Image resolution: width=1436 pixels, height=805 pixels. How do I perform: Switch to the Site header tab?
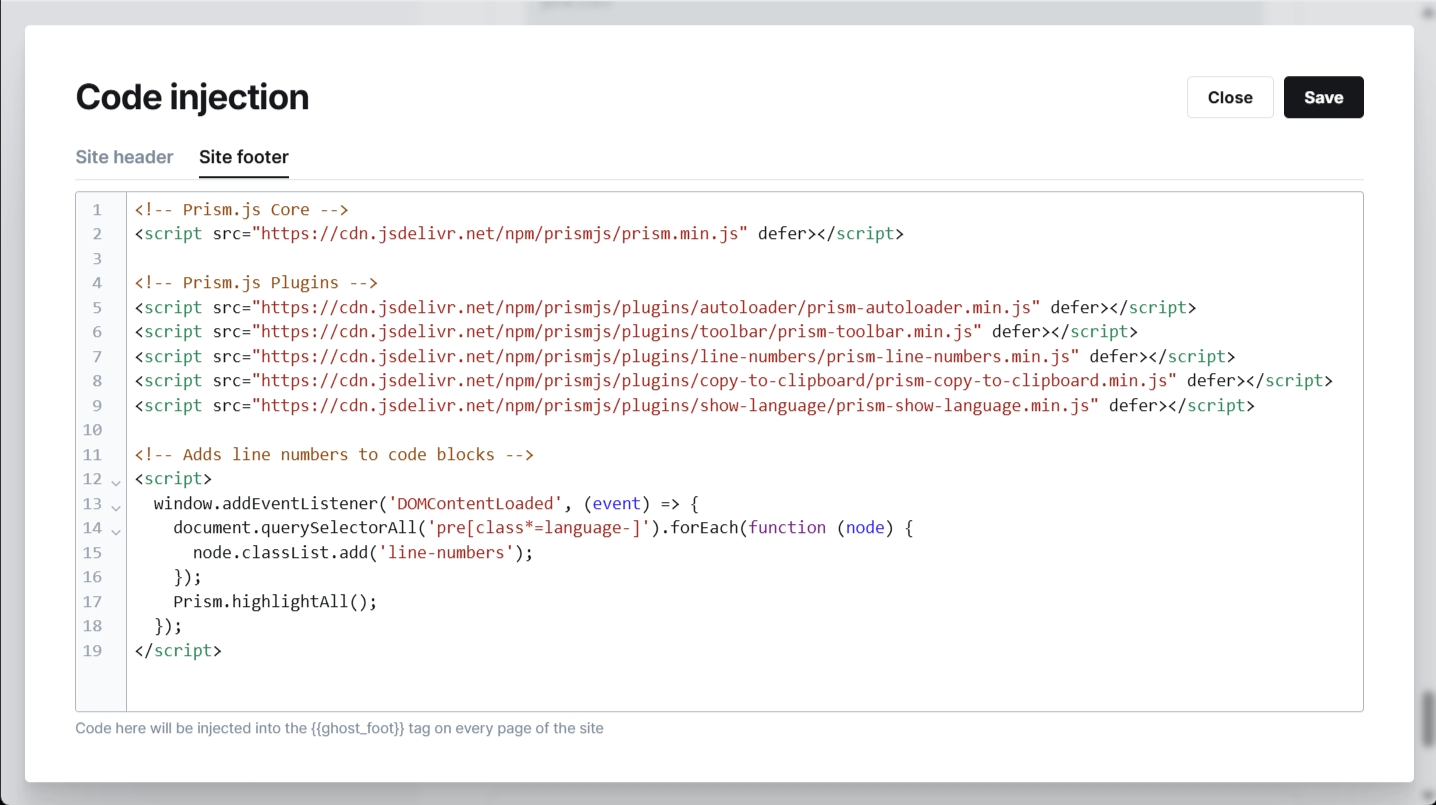124,157
